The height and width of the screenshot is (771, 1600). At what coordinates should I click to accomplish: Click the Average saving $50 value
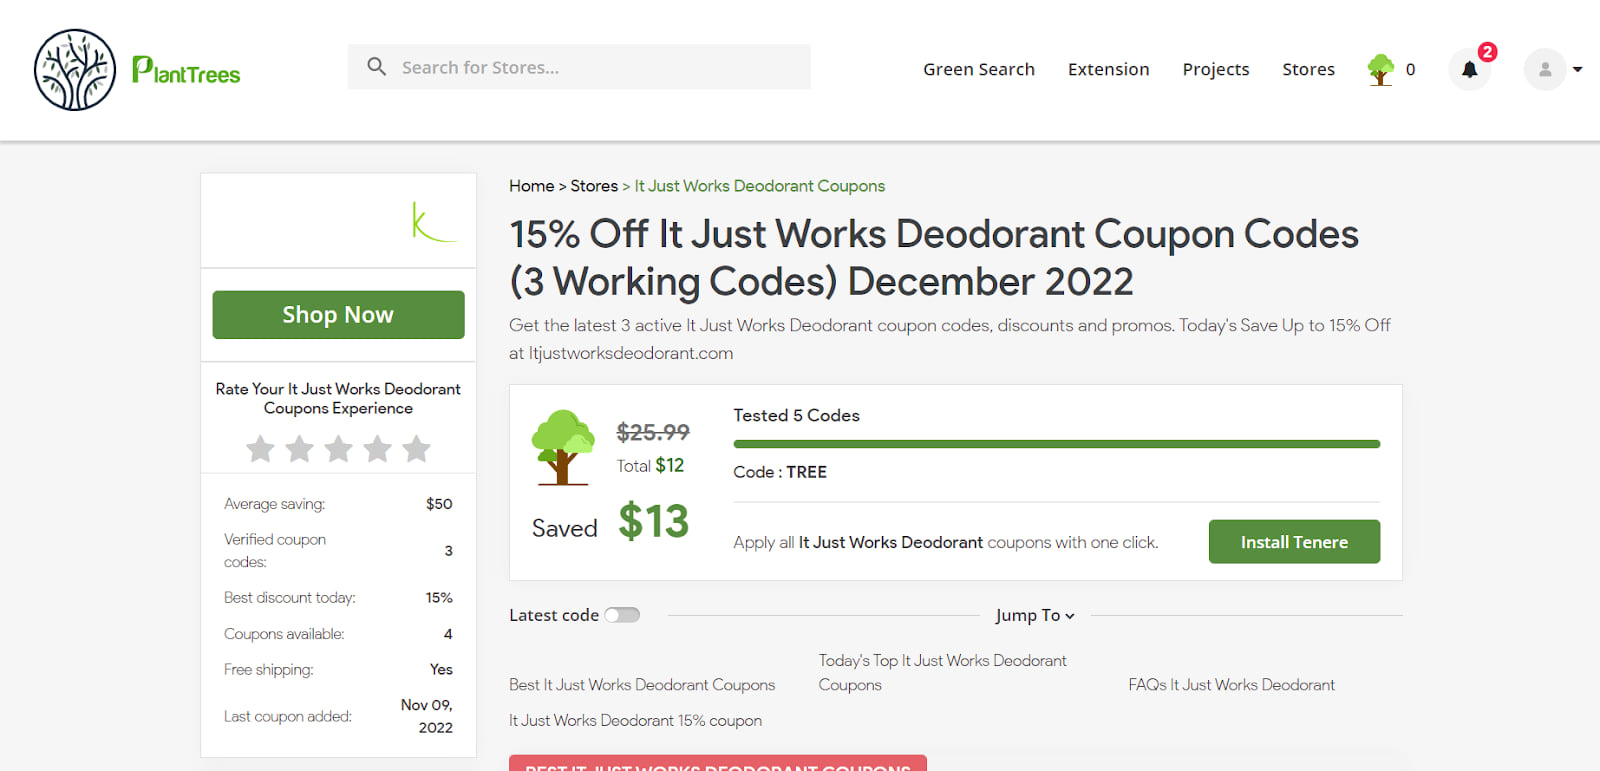point(439,504)
